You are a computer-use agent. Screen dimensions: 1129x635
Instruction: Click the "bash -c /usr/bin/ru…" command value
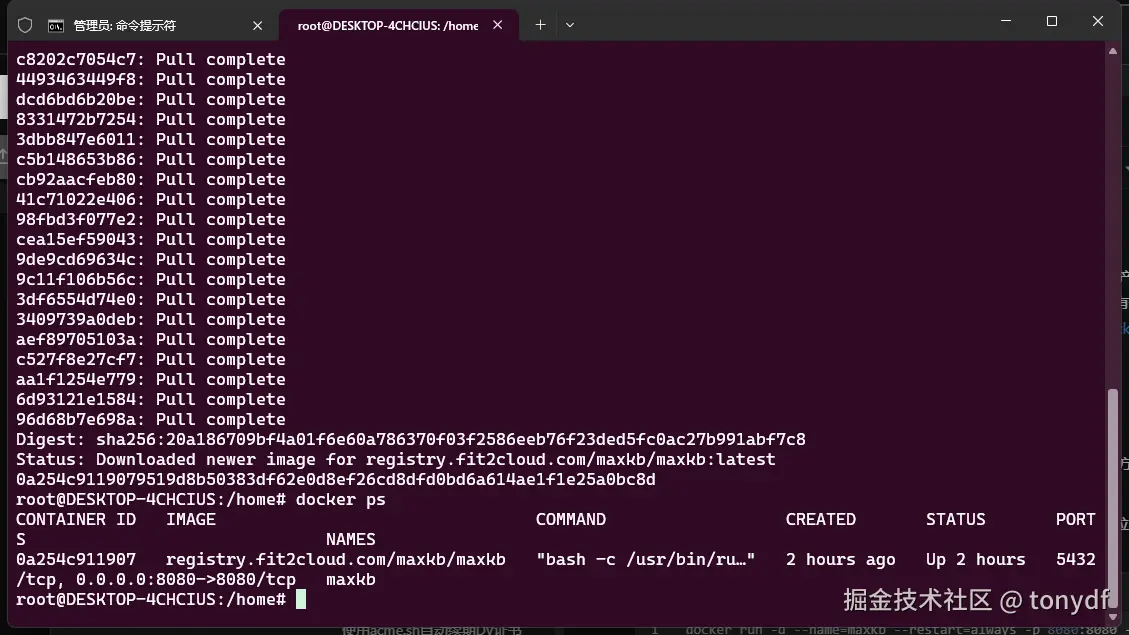(645, 559)
